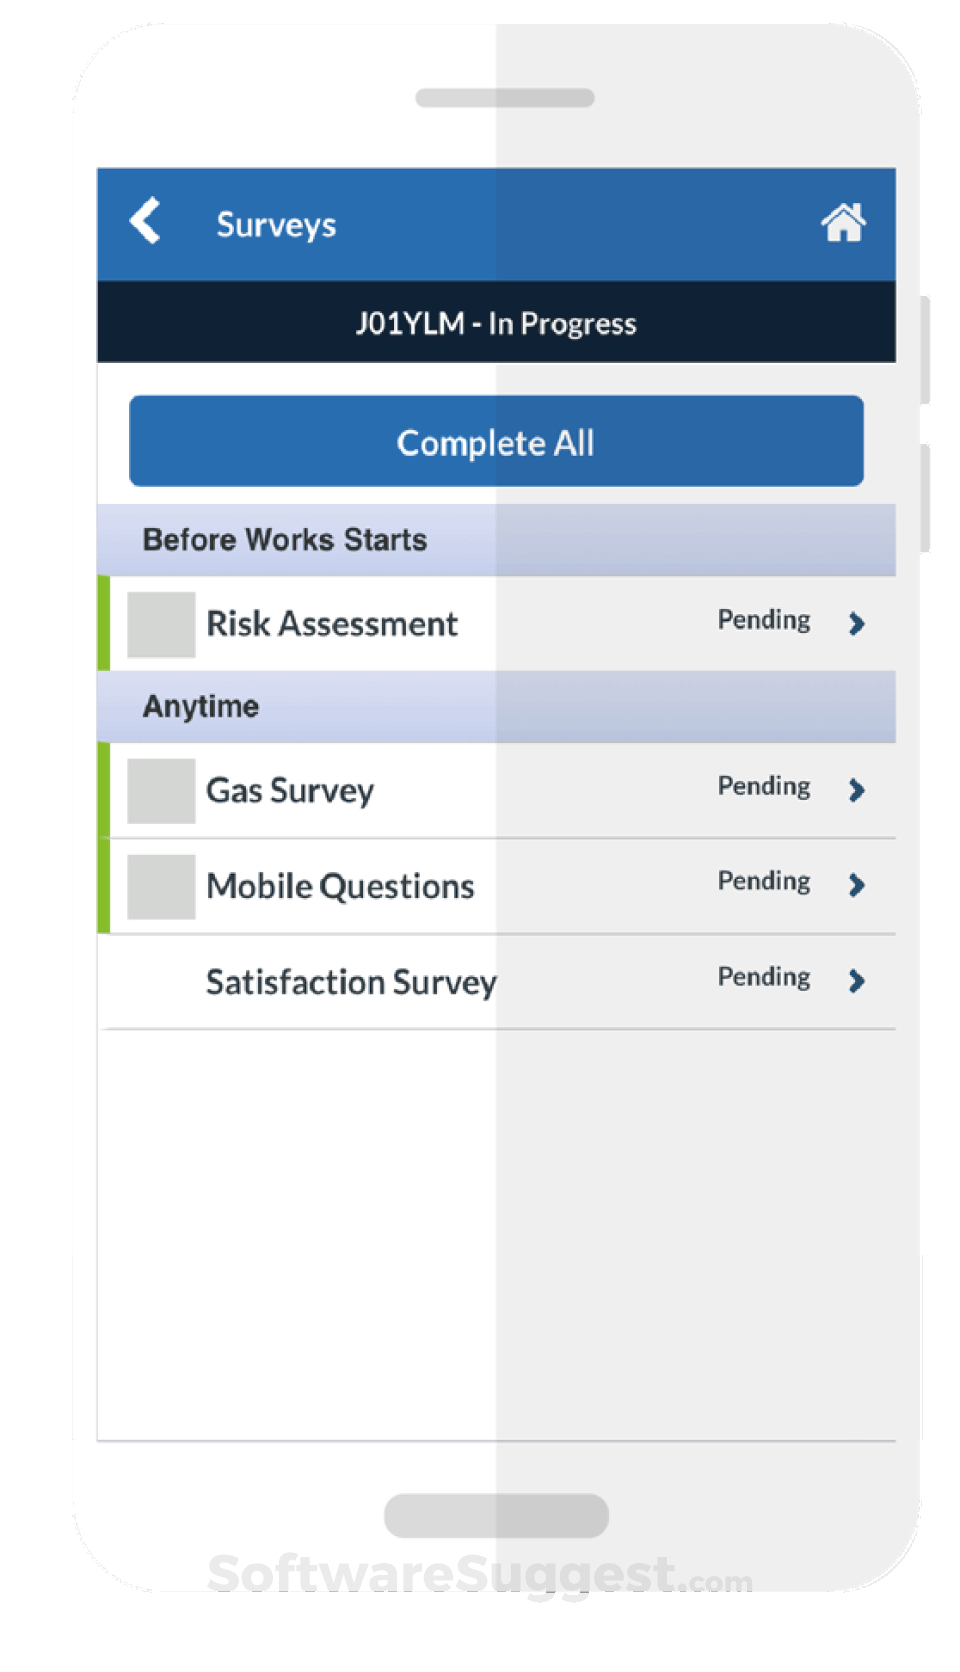The height and width of the screenshot is (1672, 960).
Task: Tap Pending status next to Risk Assessment
Action: click(x=764, y=620)
